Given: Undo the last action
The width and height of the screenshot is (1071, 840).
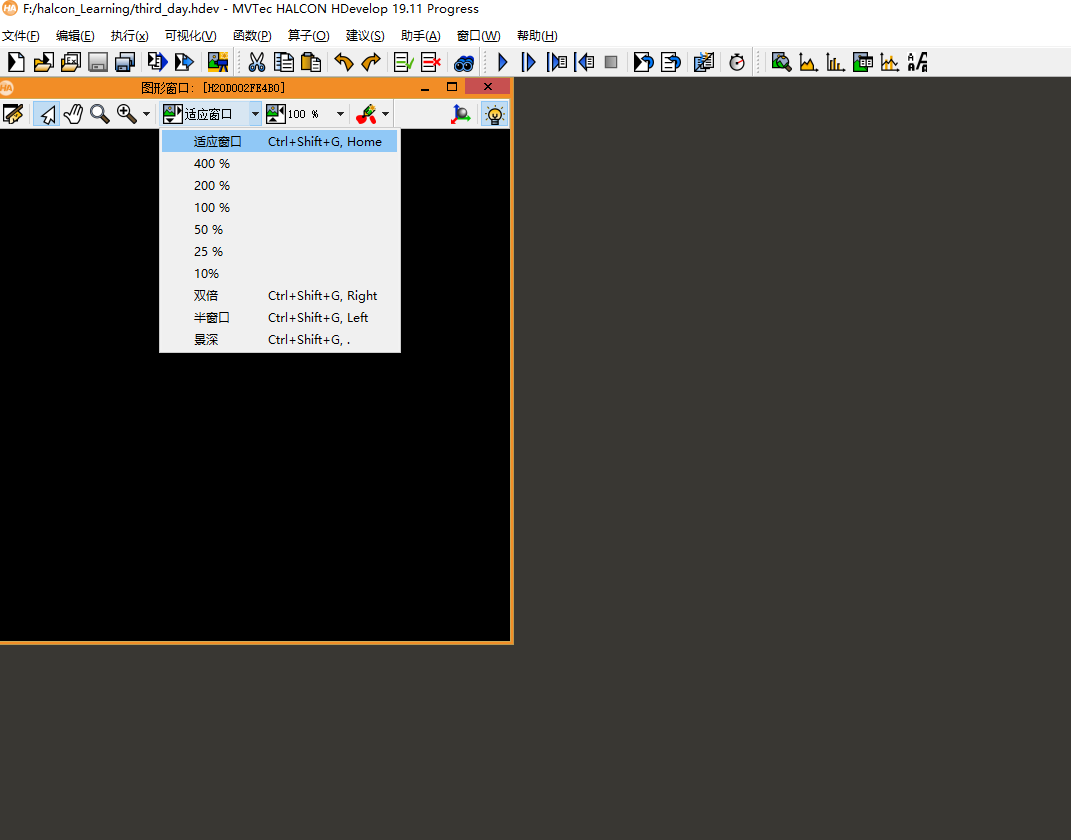Looking at the screenshot, I should 344,62.
